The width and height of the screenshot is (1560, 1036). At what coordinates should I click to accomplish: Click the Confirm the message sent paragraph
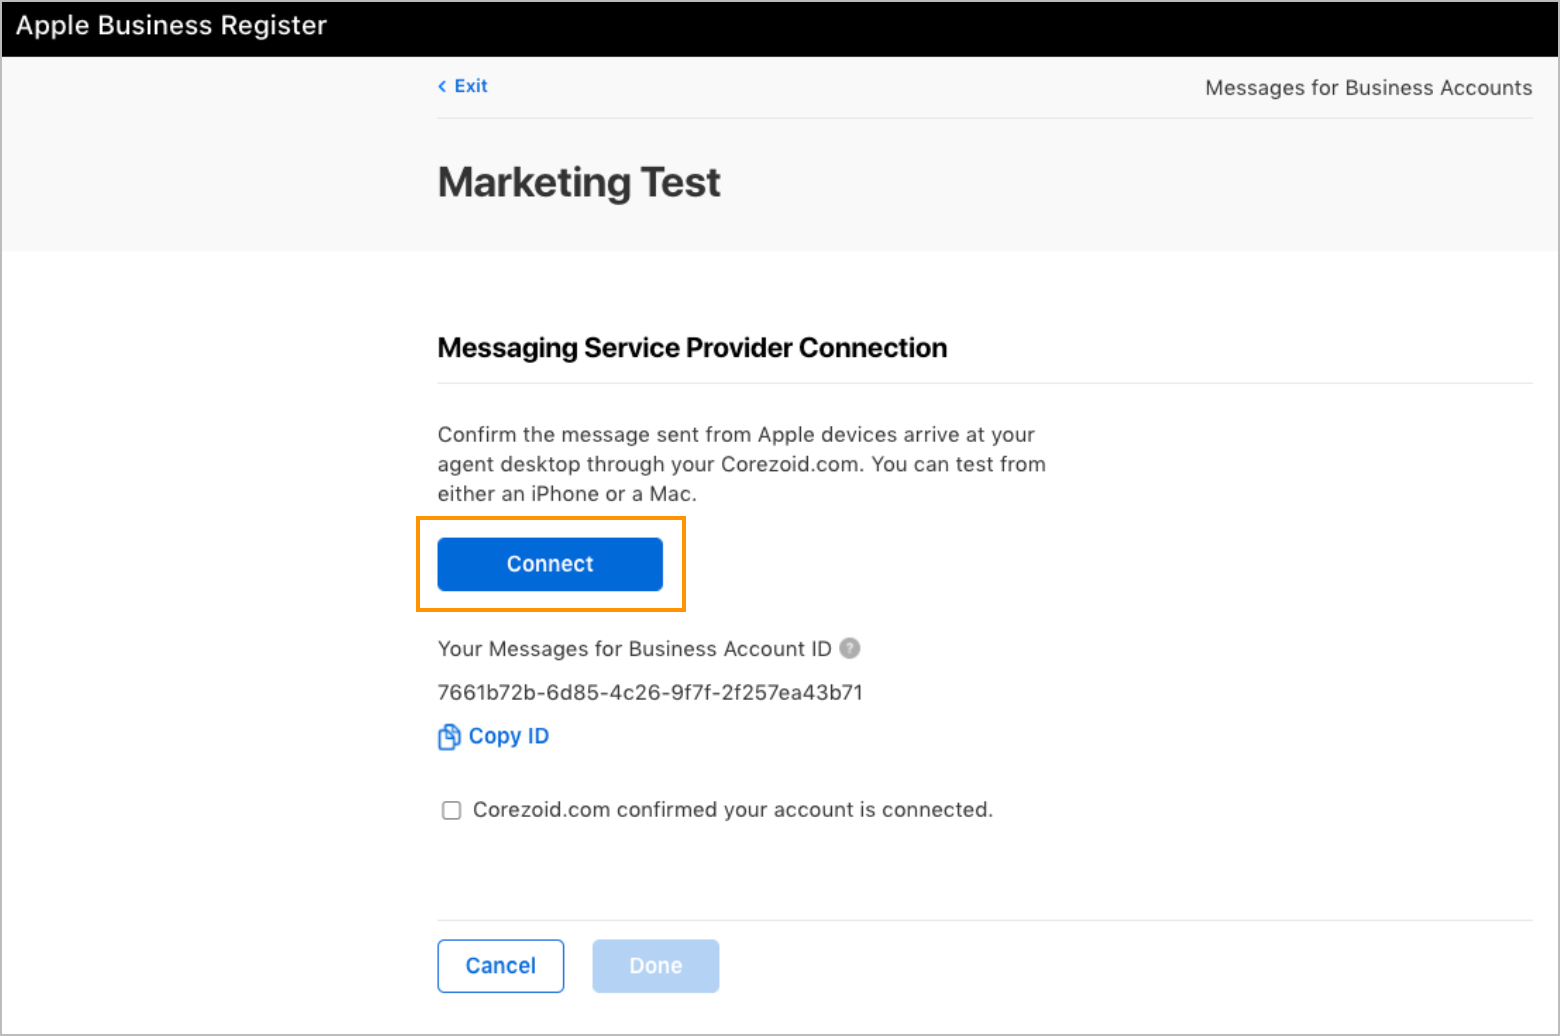point(742,464)
